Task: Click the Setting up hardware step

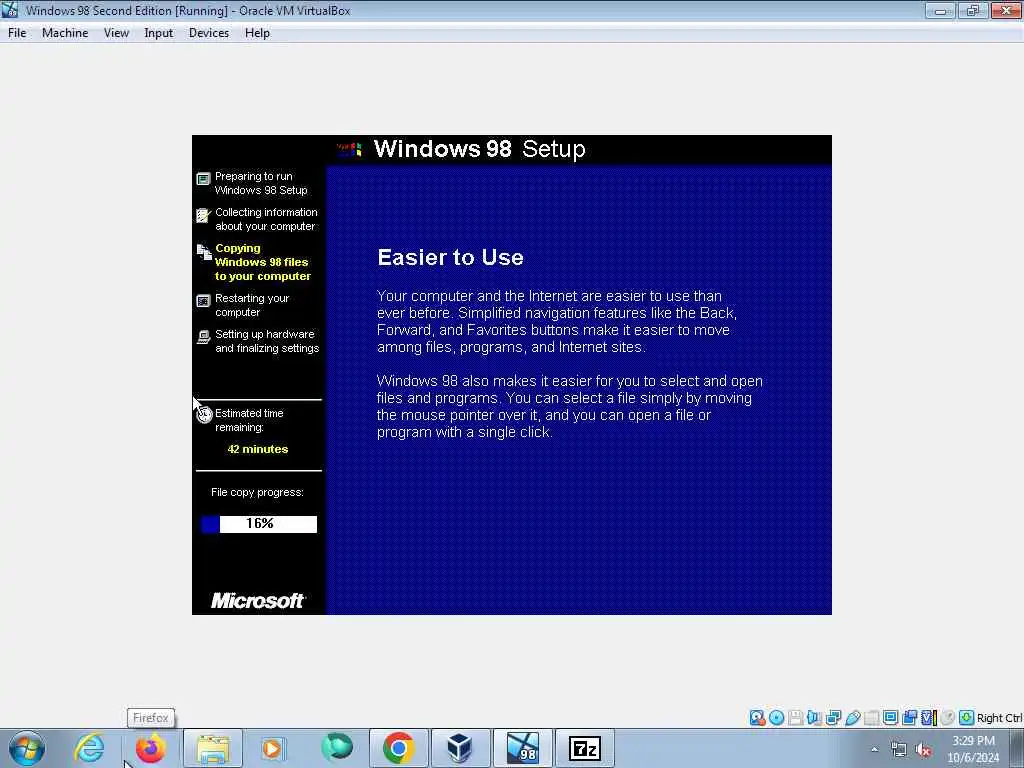Action: point(267,341)
